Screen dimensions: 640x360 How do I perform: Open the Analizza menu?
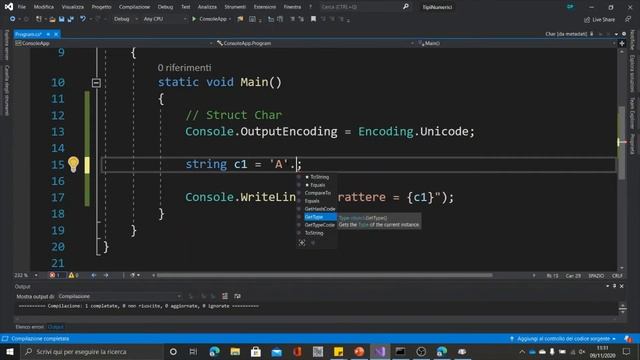pyautogui.click(x=207, y=7)
